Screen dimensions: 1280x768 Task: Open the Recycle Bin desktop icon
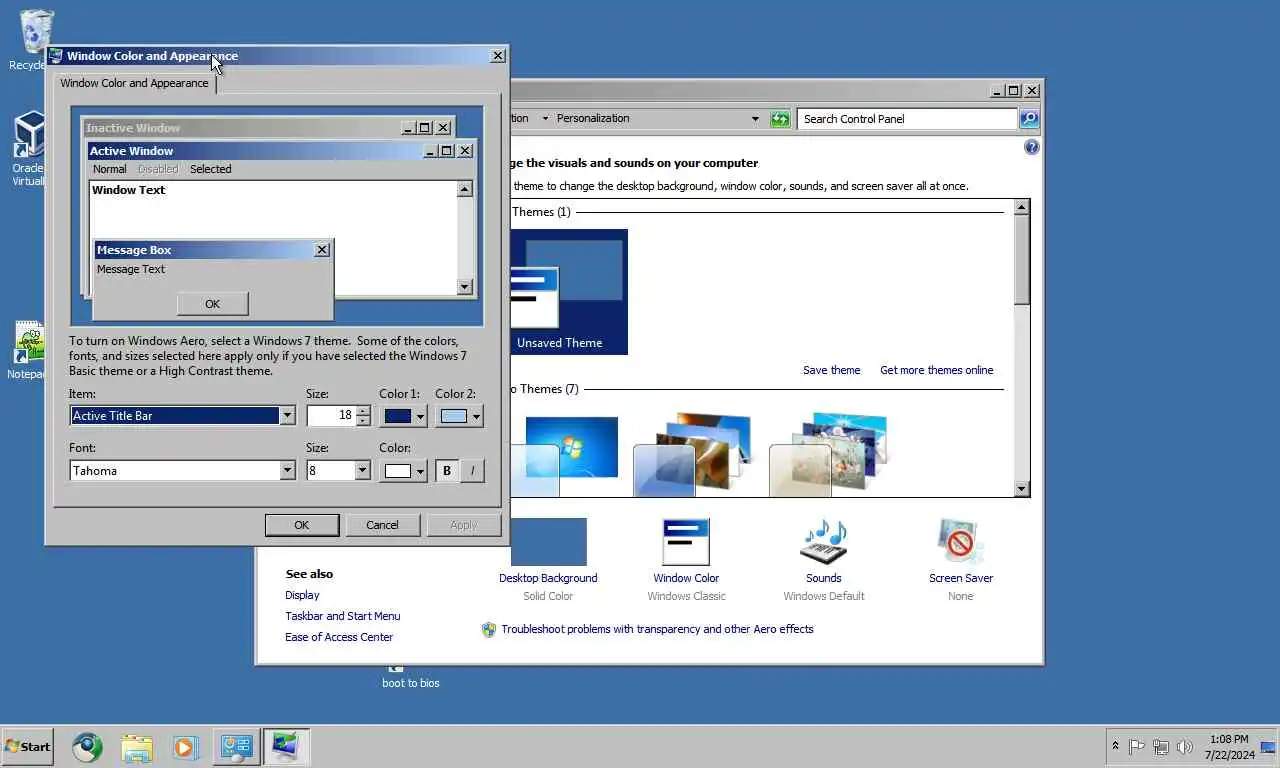coord(36,32)
